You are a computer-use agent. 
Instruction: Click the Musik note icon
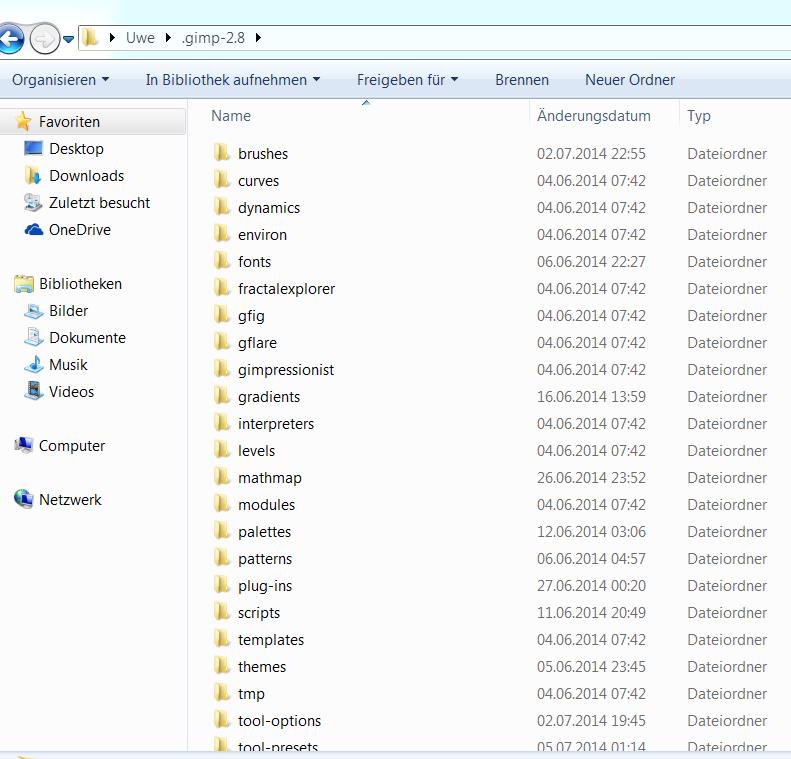[34, 364]
